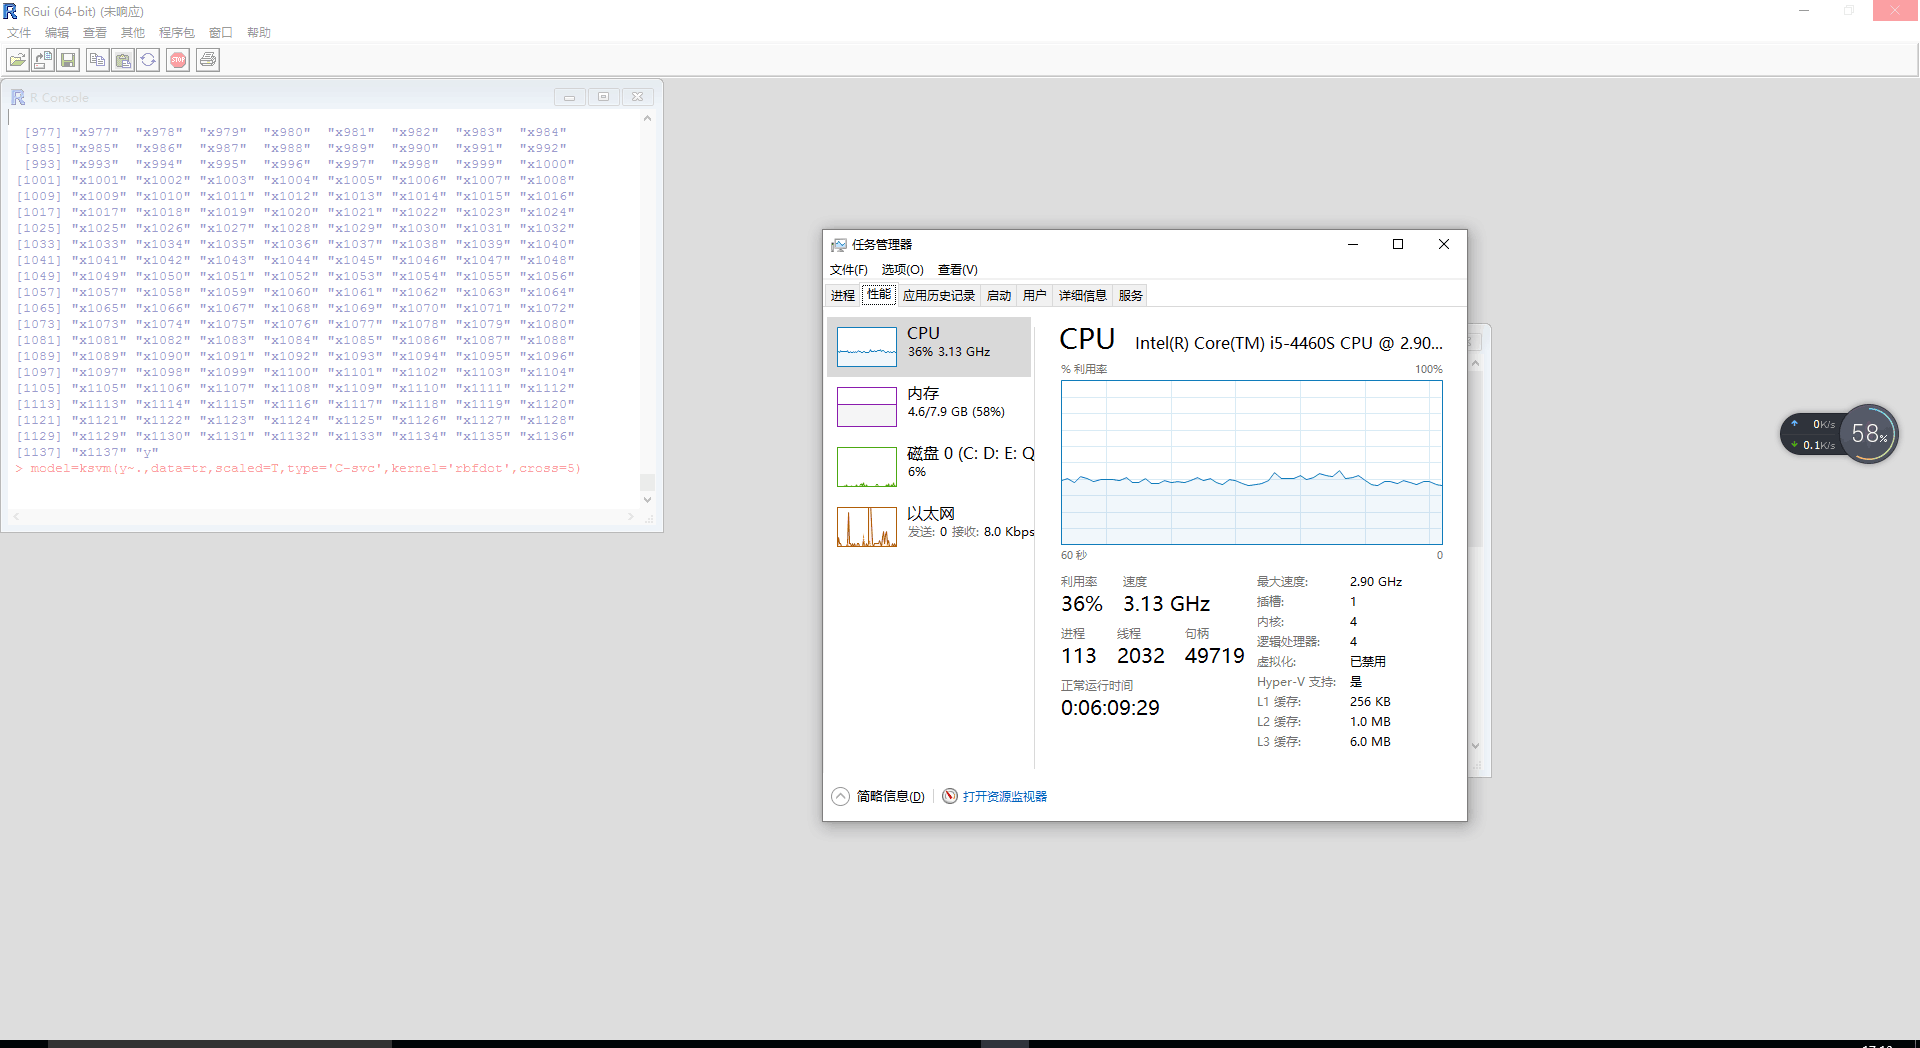Viewport: 1920px width, 1048px height.
Task: Minimize the Task Manager window
Action: [1353, 244]
